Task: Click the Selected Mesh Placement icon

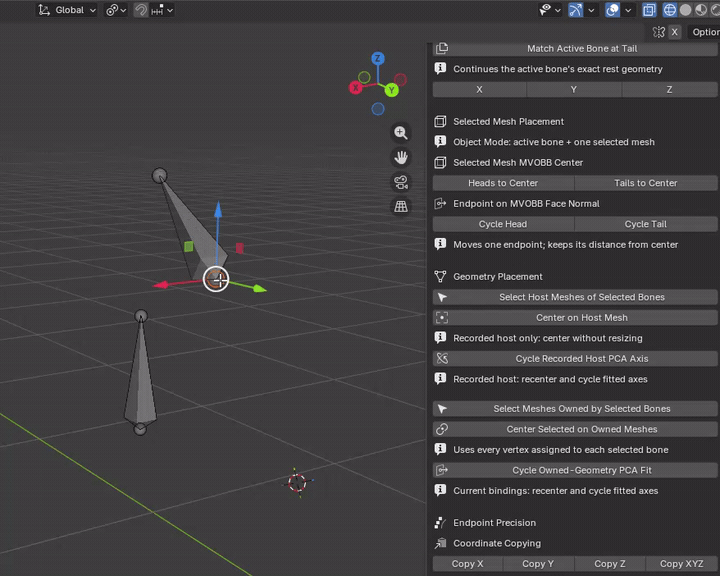Action: tap(440, 121)
